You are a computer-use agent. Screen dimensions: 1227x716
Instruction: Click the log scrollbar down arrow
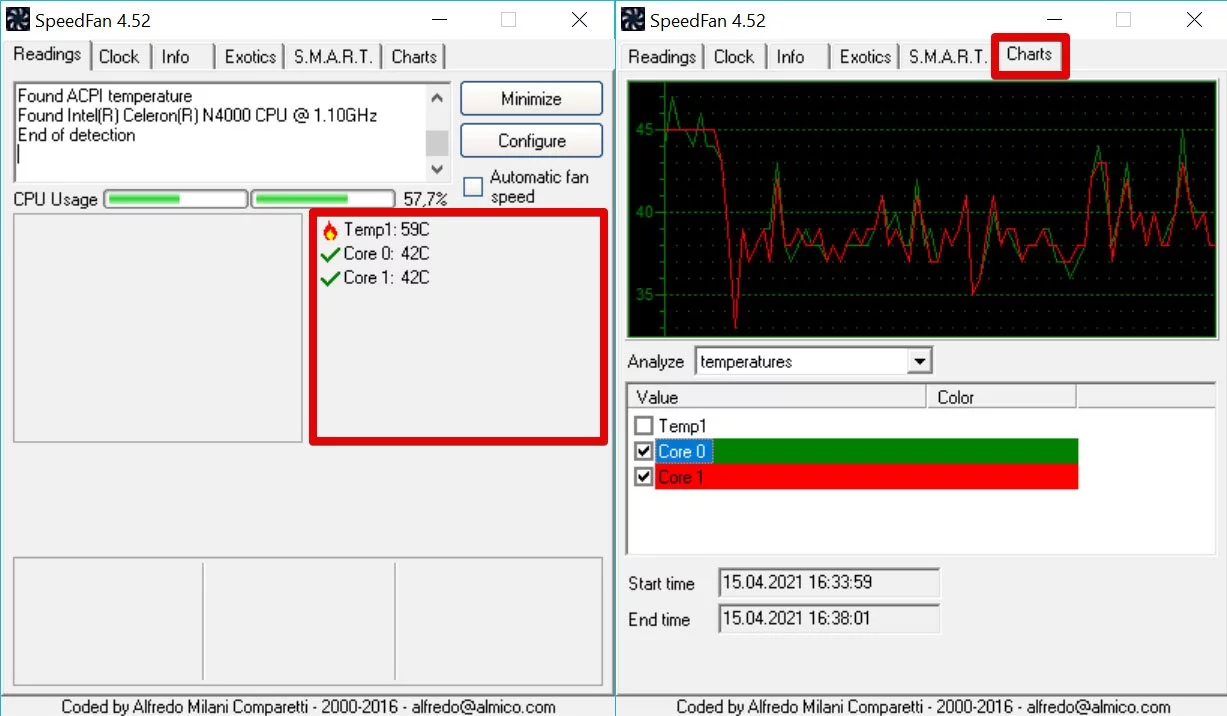[x=437, y=169]
